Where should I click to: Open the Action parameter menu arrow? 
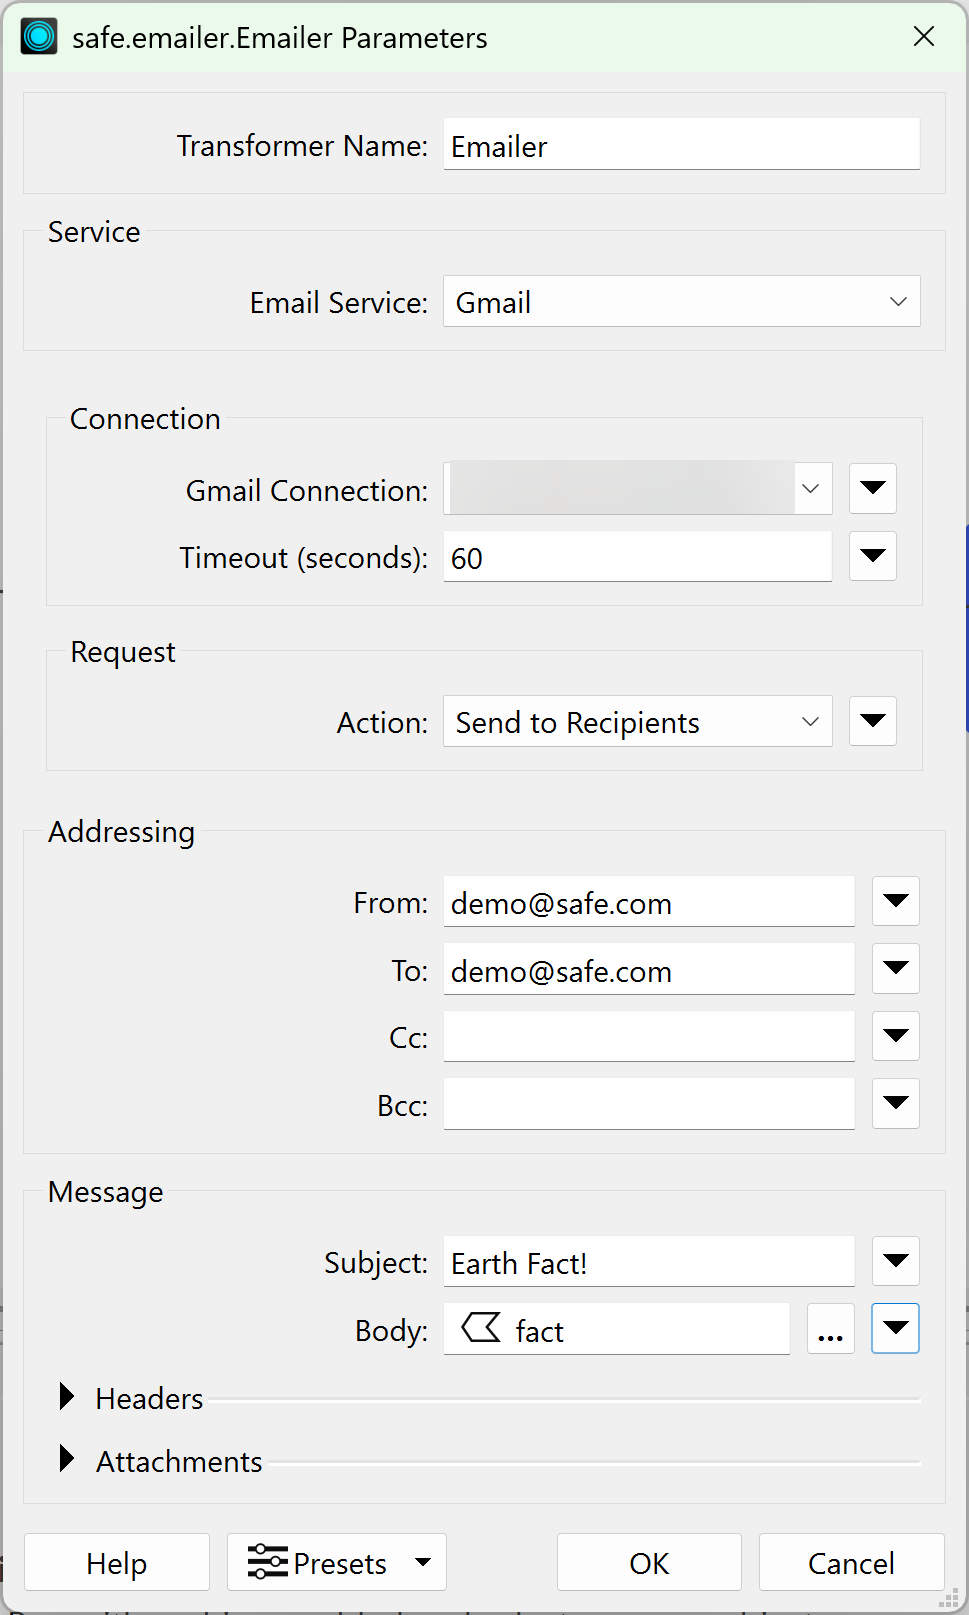coord(871,721)
